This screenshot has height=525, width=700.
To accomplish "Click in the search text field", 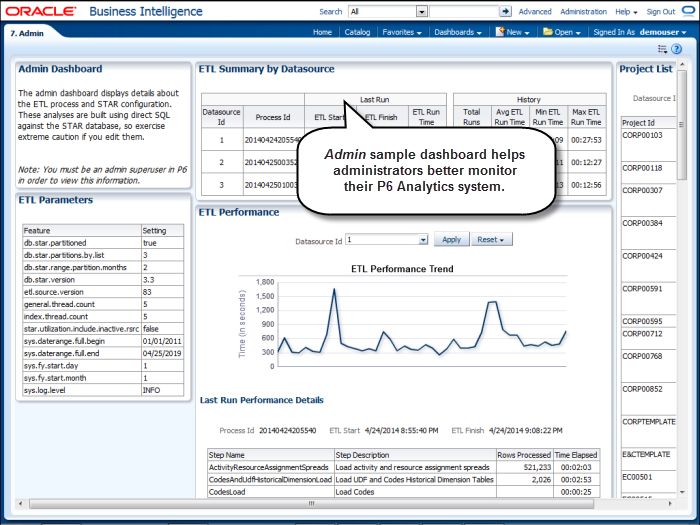I will coord(464,12).
